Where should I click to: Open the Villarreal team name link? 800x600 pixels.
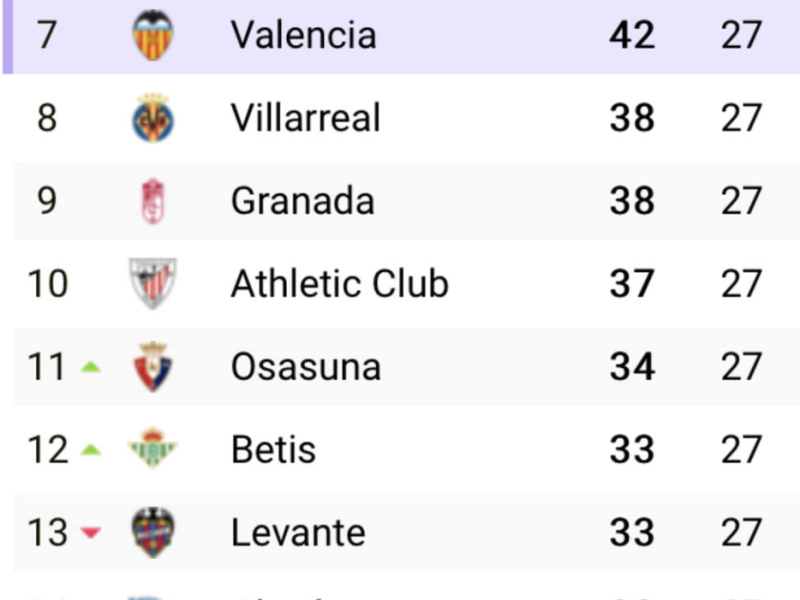click(305, 118)
